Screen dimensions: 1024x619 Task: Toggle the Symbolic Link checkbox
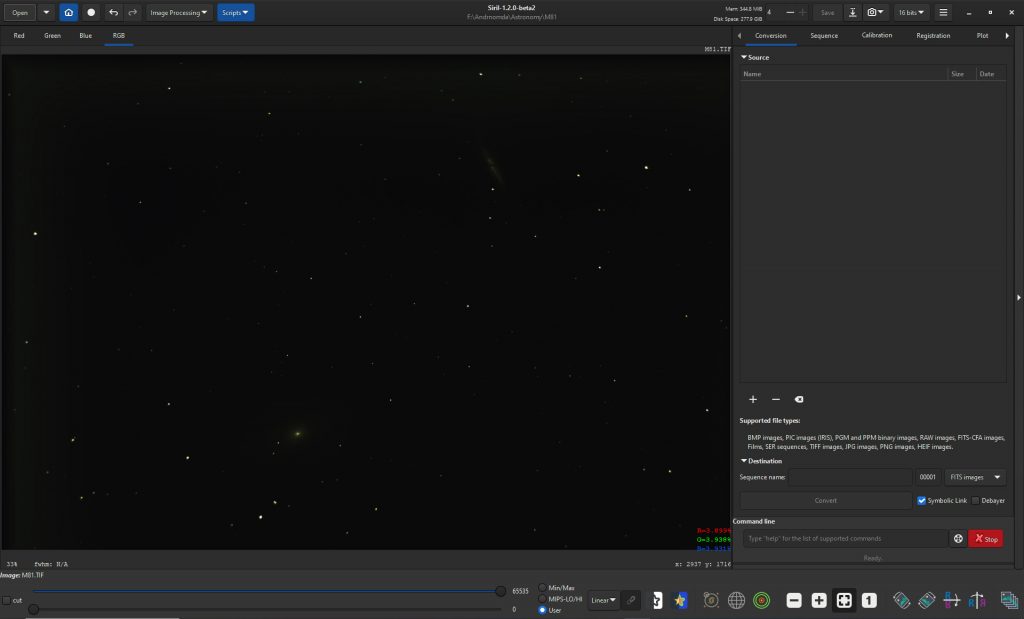pyautogui.click(x=921, y=501)
